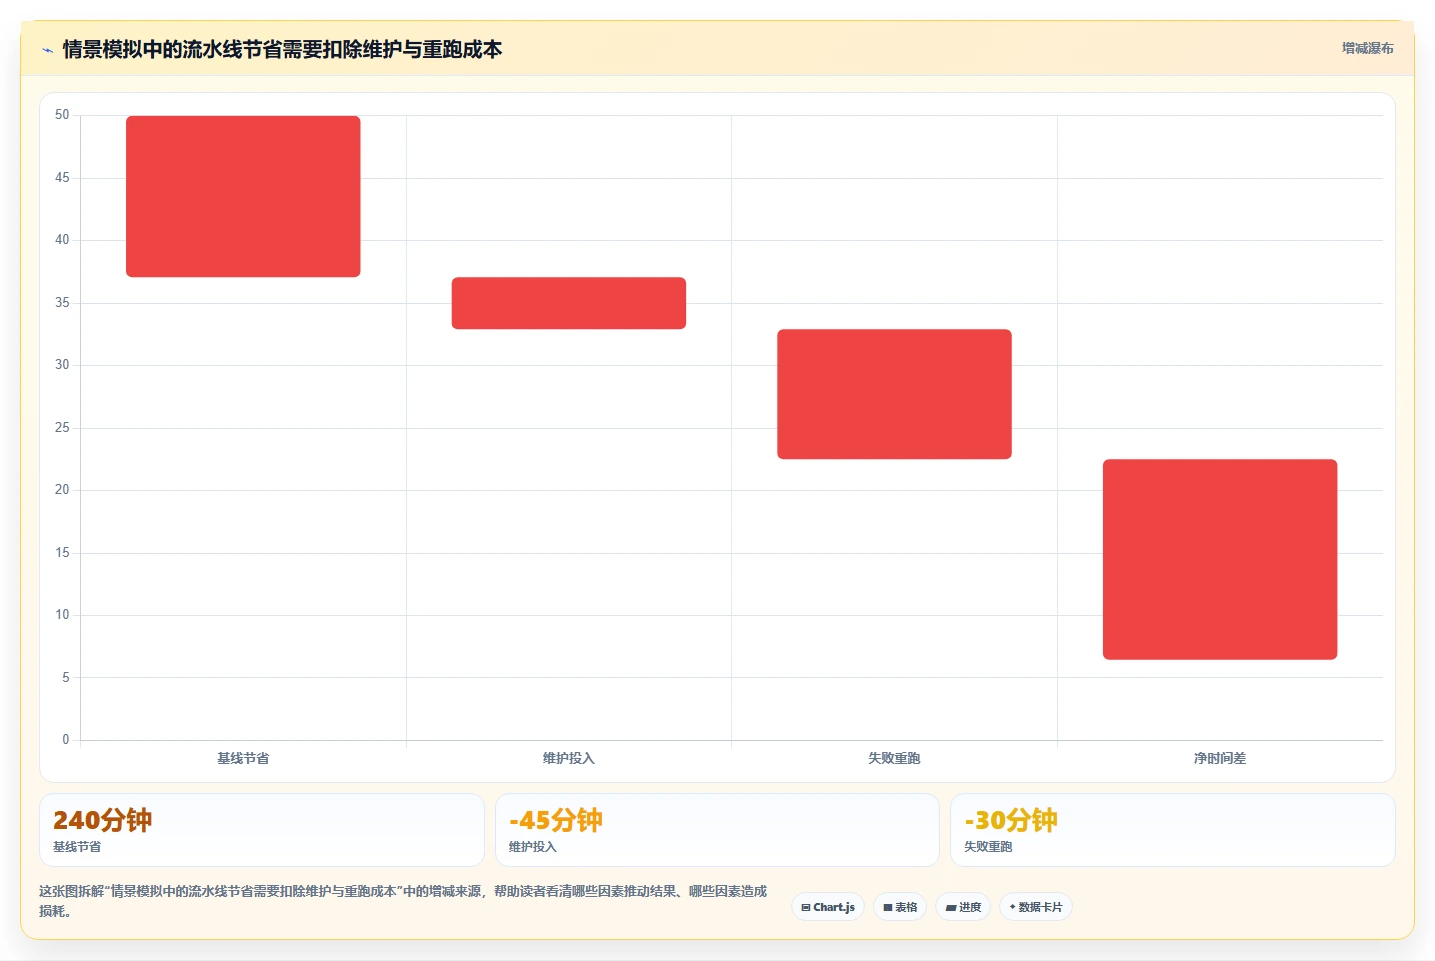This screenshot has height=961, width=1435.
Task: Click the 失败重跑 caption under -30分钟
Action: click(x=988, y=847)
